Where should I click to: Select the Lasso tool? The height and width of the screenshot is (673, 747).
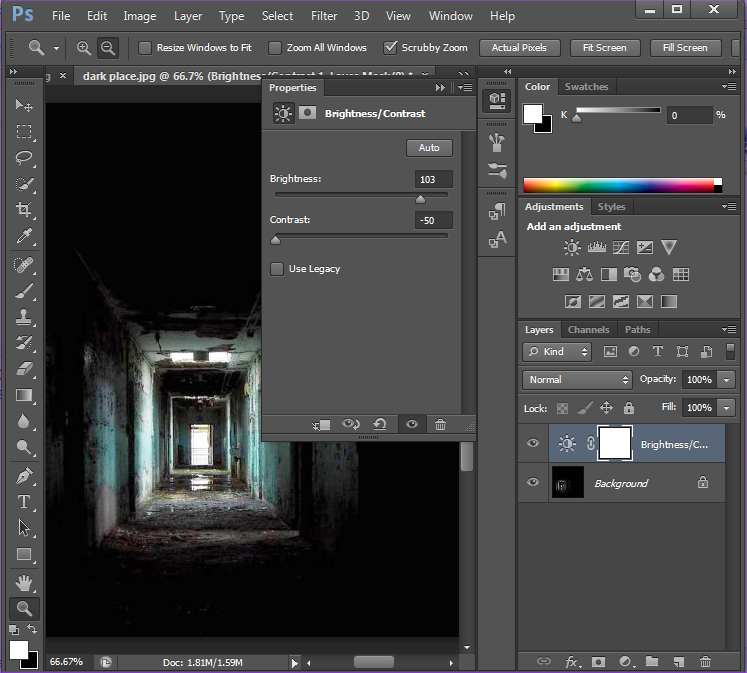pos(24,158)
